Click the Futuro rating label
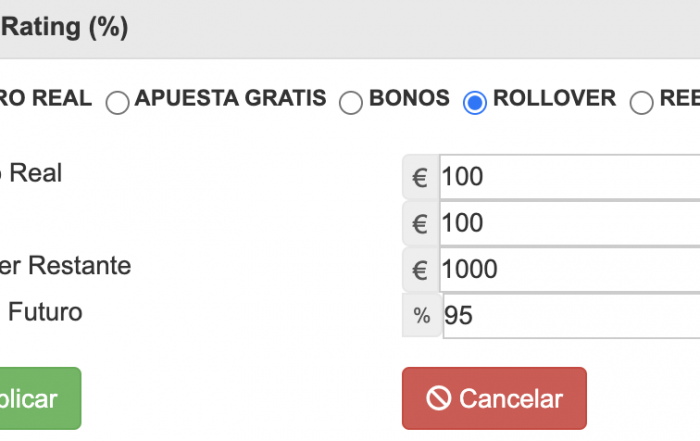This screenshot has width=700, height=441. (44, 312)
